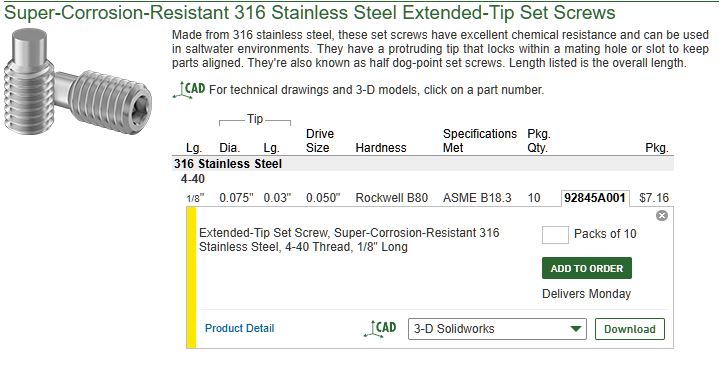Click the Hardness column header
Screen dimensions: 726x380
pos(381,148)
